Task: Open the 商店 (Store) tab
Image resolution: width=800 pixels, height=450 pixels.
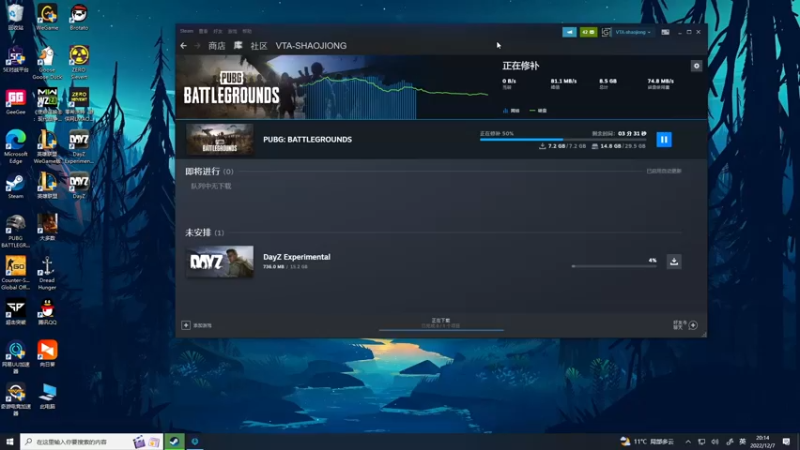Action: point(217,46)
